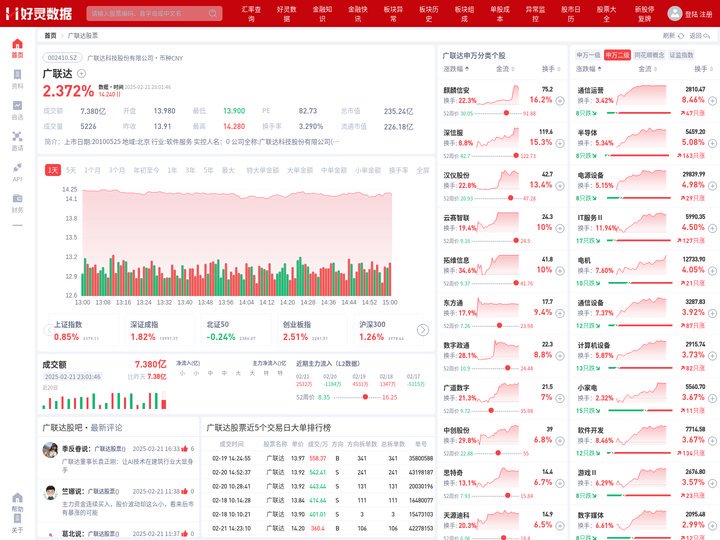Click the 全屏 fullscreen button on chart
Screen dimensions: 720x540
422,170
